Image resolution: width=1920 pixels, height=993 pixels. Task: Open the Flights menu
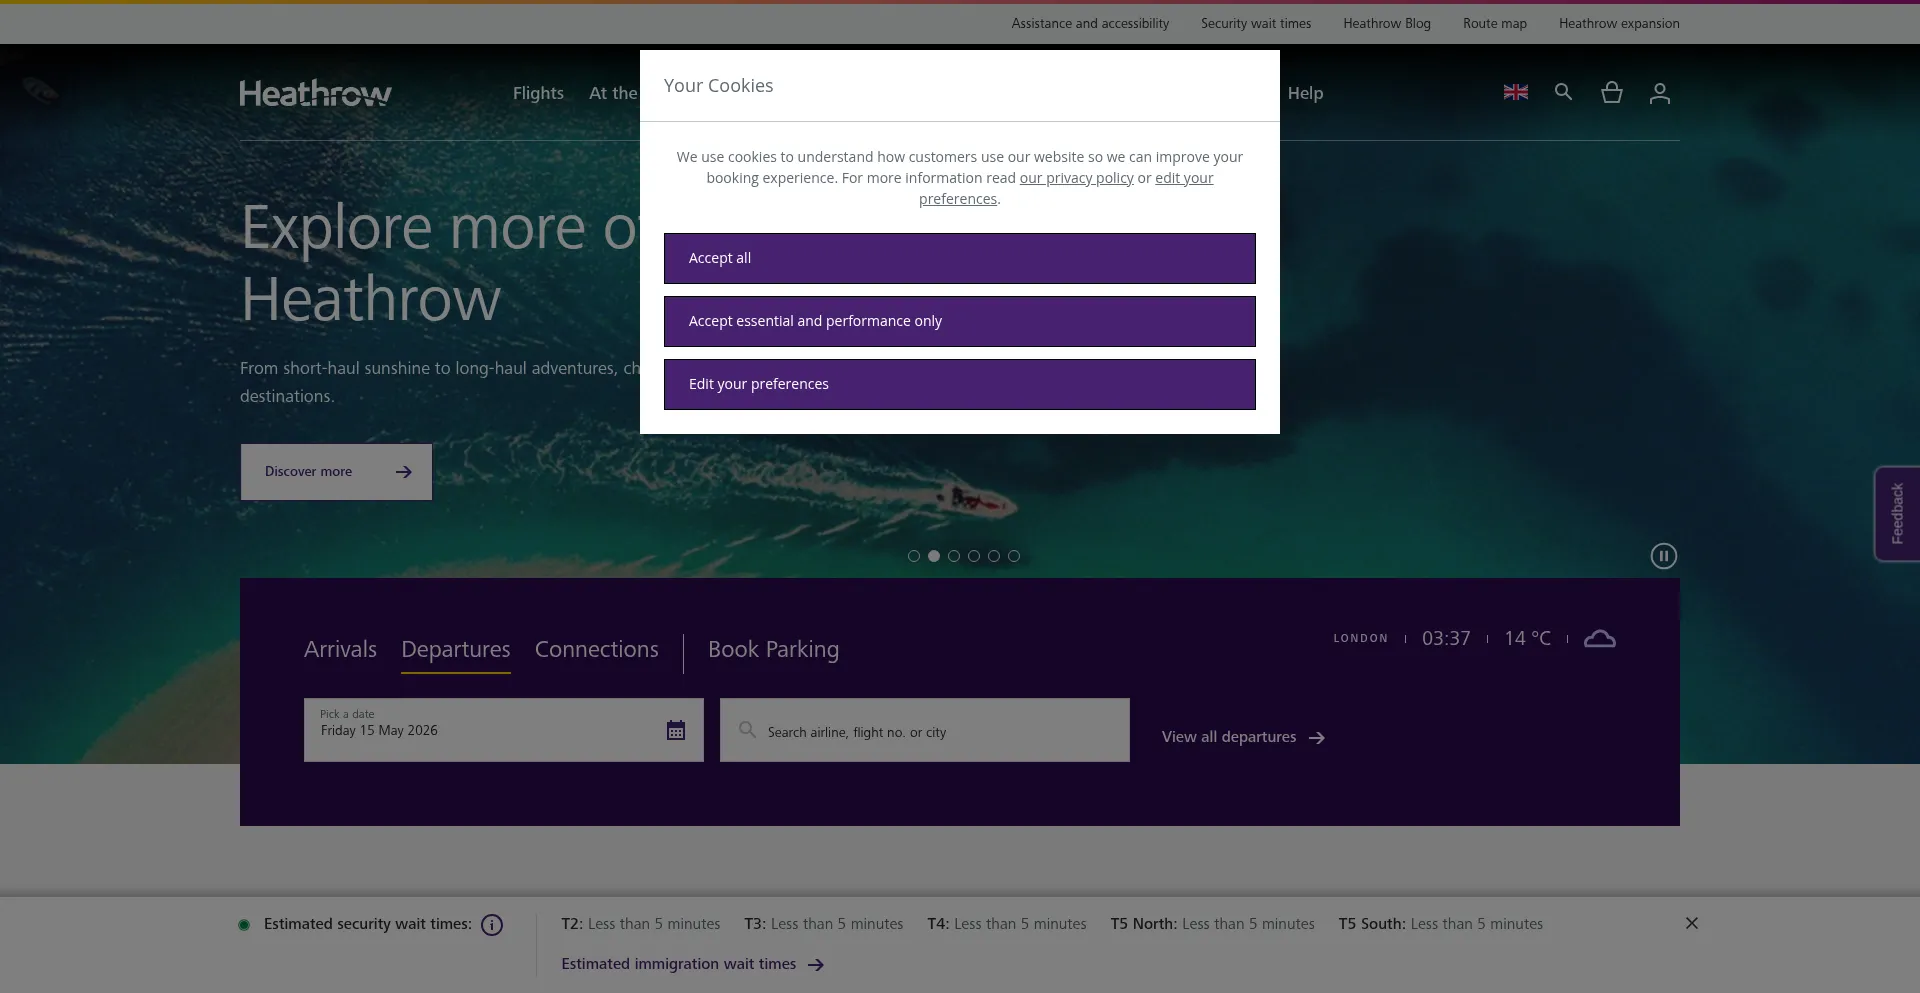click(x=538, y=93)
